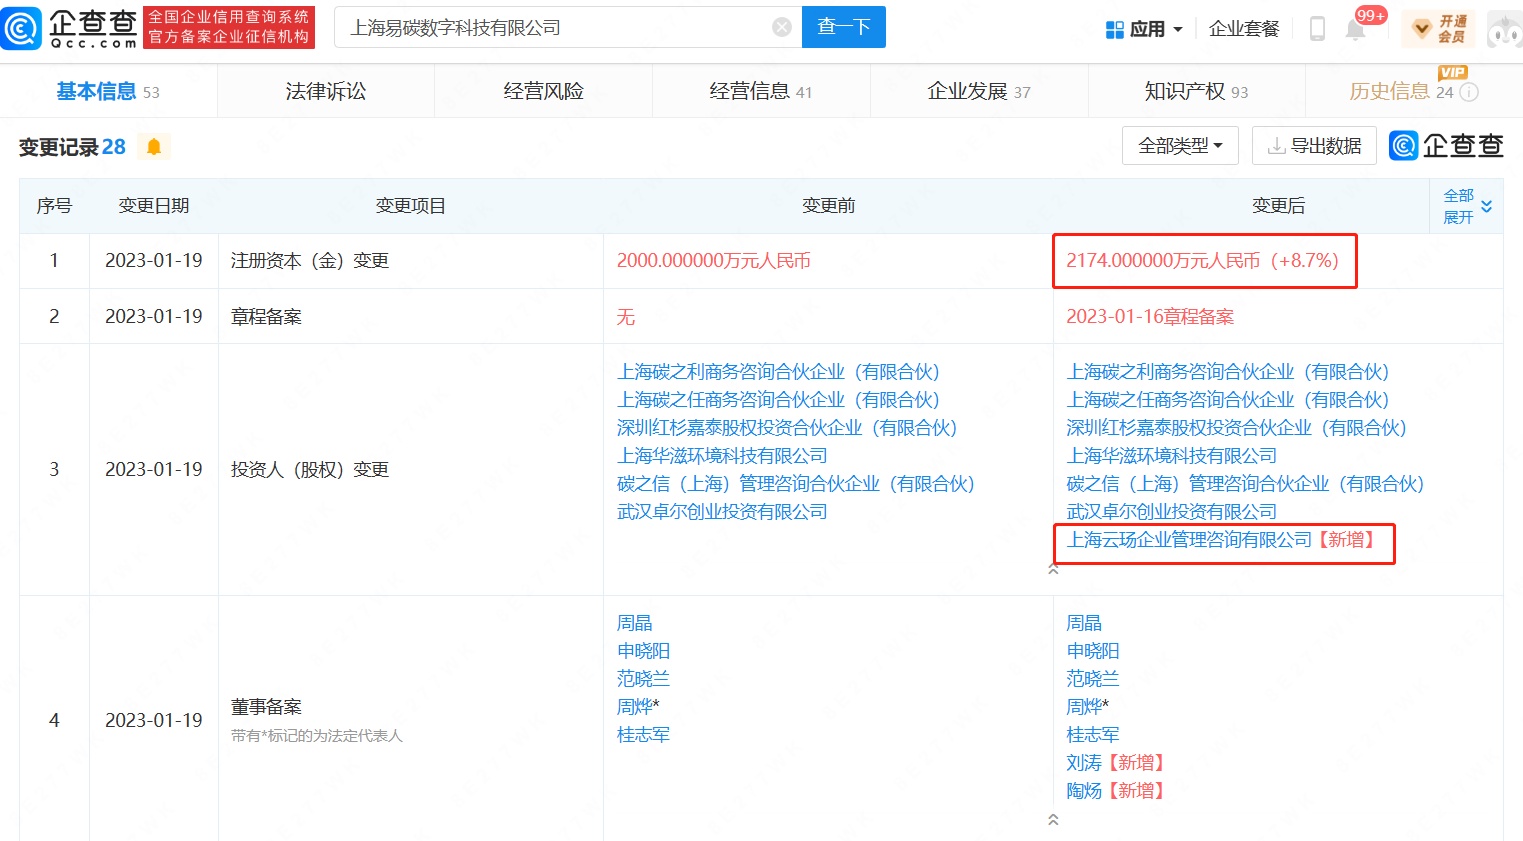Open director 申晓阳 in 变更后 column

pyautogui.click(x=1093, y=651)
